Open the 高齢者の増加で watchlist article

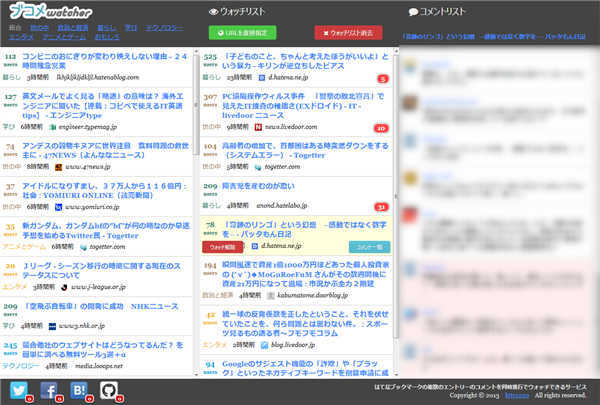(305, 150)
